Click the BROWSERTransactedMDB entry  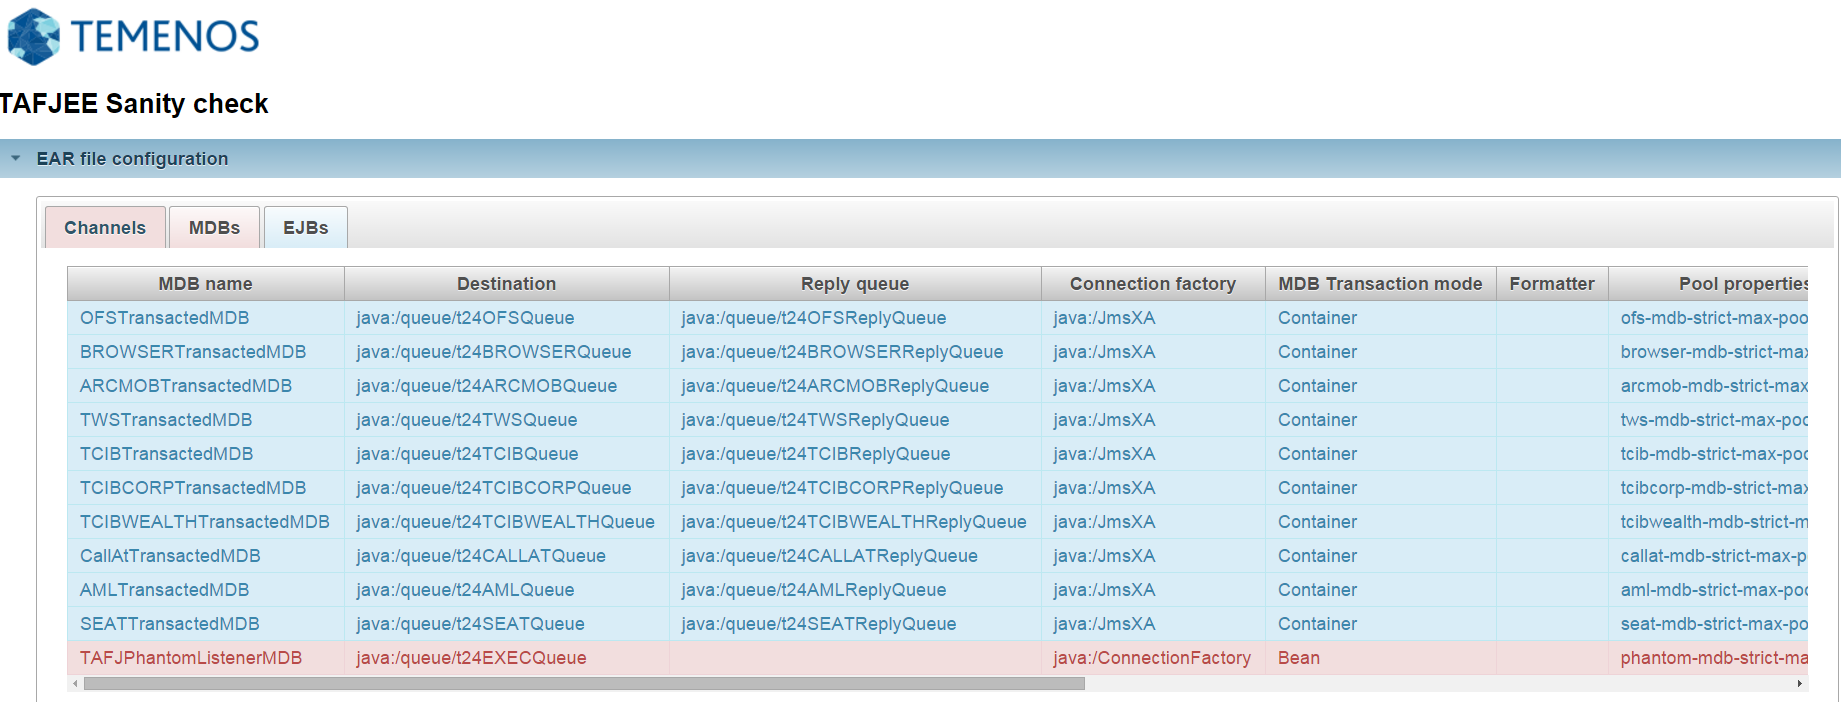click(193, 352)
